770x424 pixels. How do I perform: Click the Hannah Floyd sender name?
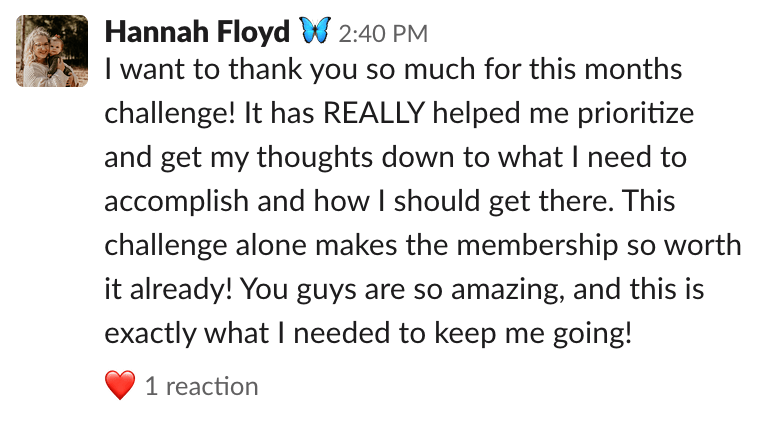[x=197, y=32]
